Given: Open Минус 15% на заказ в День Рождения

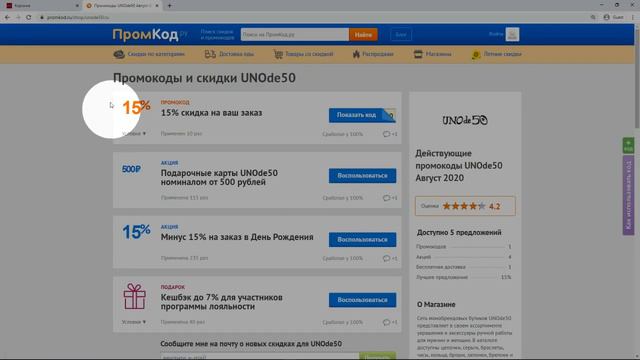Looking at the screenshot, I should pos(237,237).
